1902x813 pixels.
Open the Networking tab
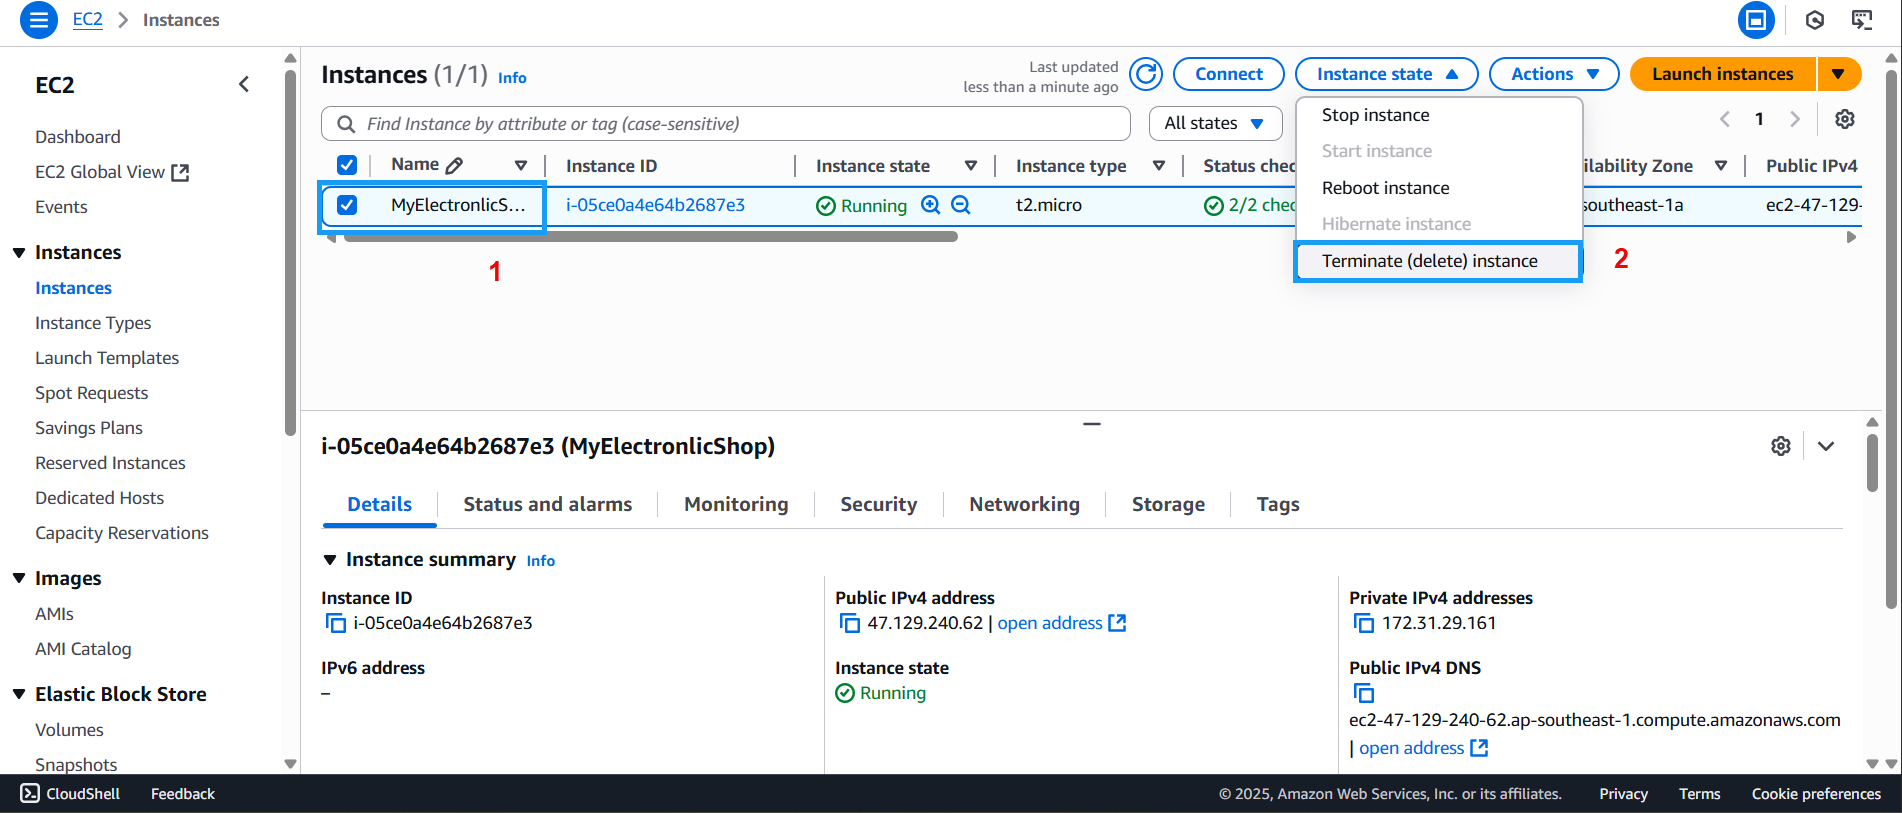coord(1024,505)
